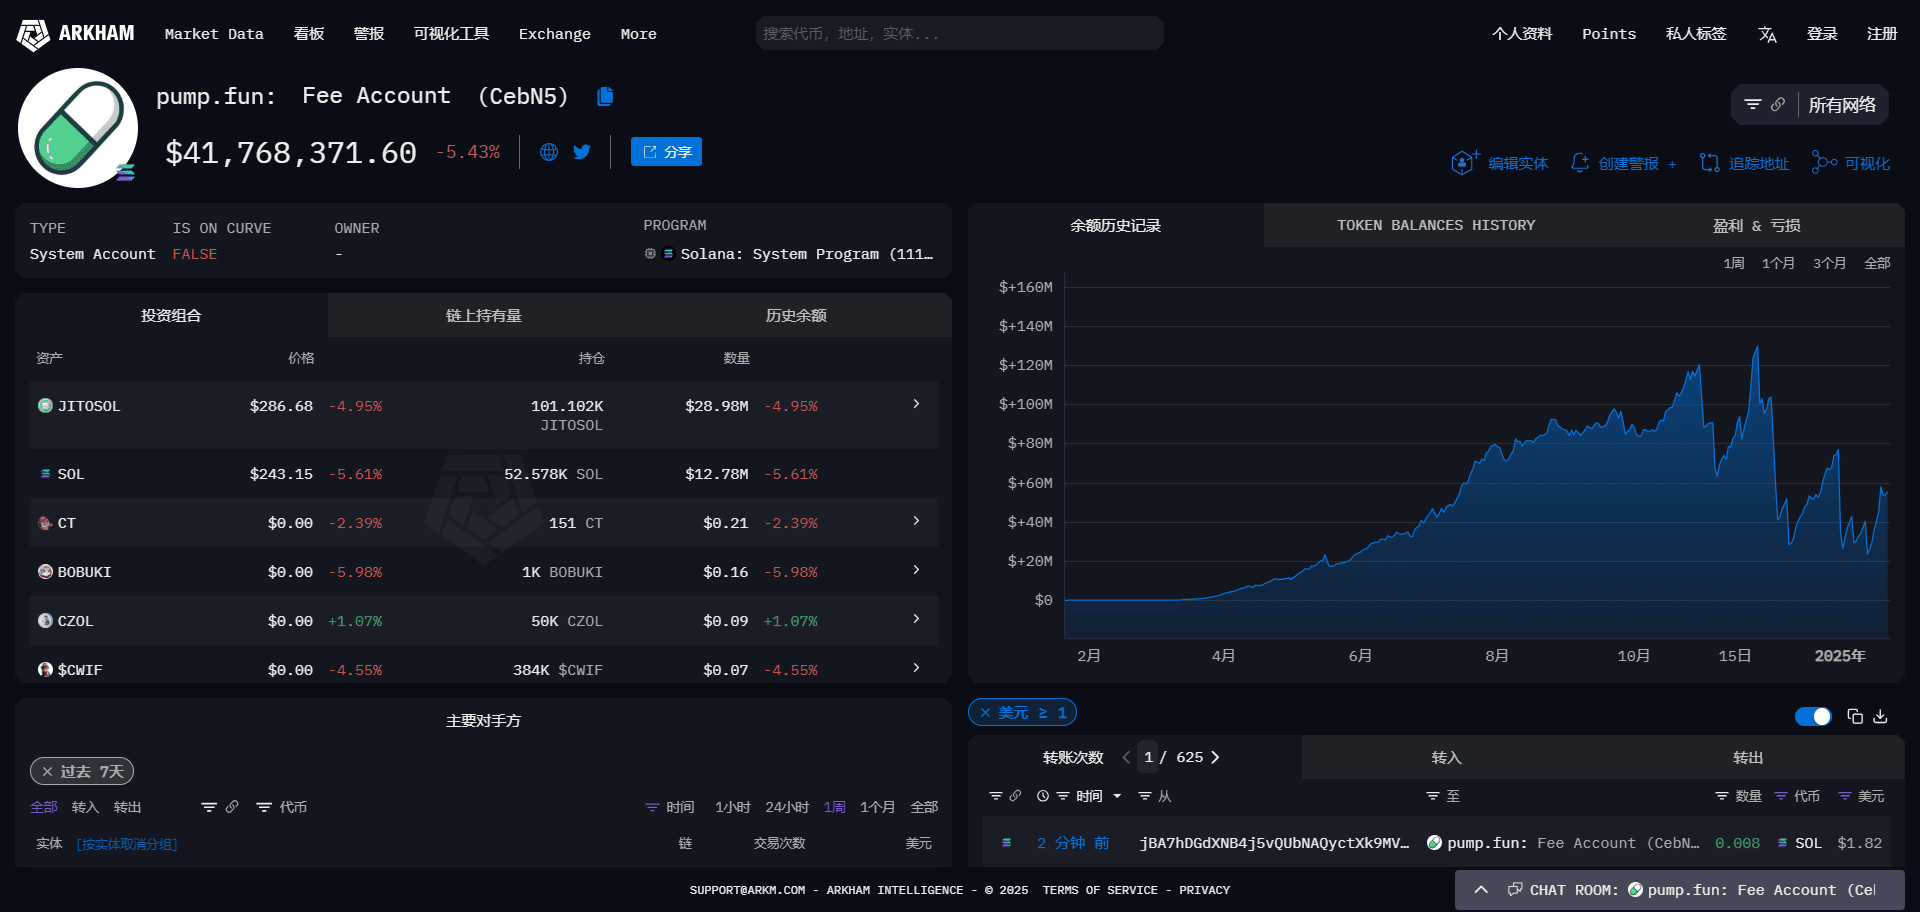Open the language translation icon in header
Viewport: 1920px width, 912px height.
point(1767,34)
